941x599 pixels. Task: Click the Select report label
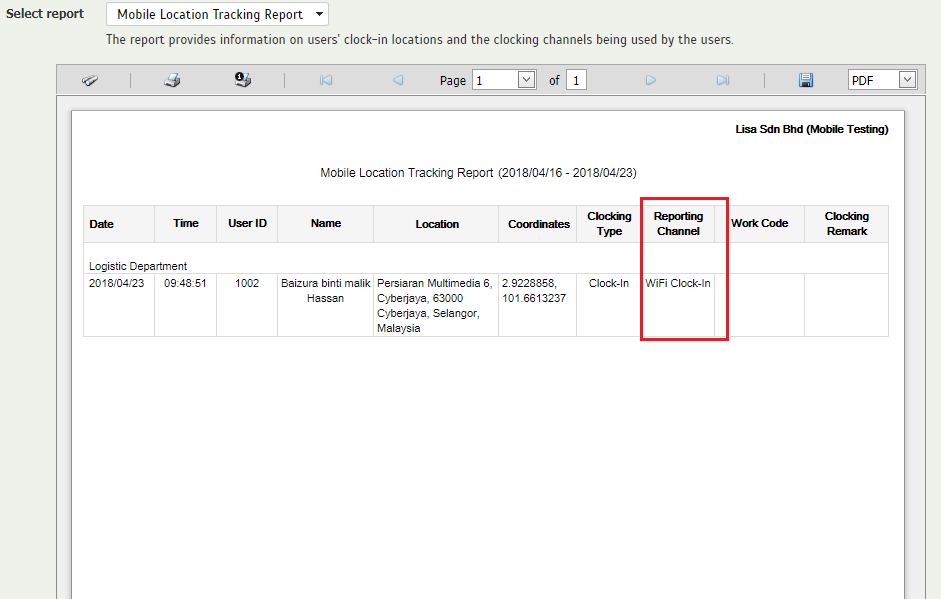pos(45,14)
